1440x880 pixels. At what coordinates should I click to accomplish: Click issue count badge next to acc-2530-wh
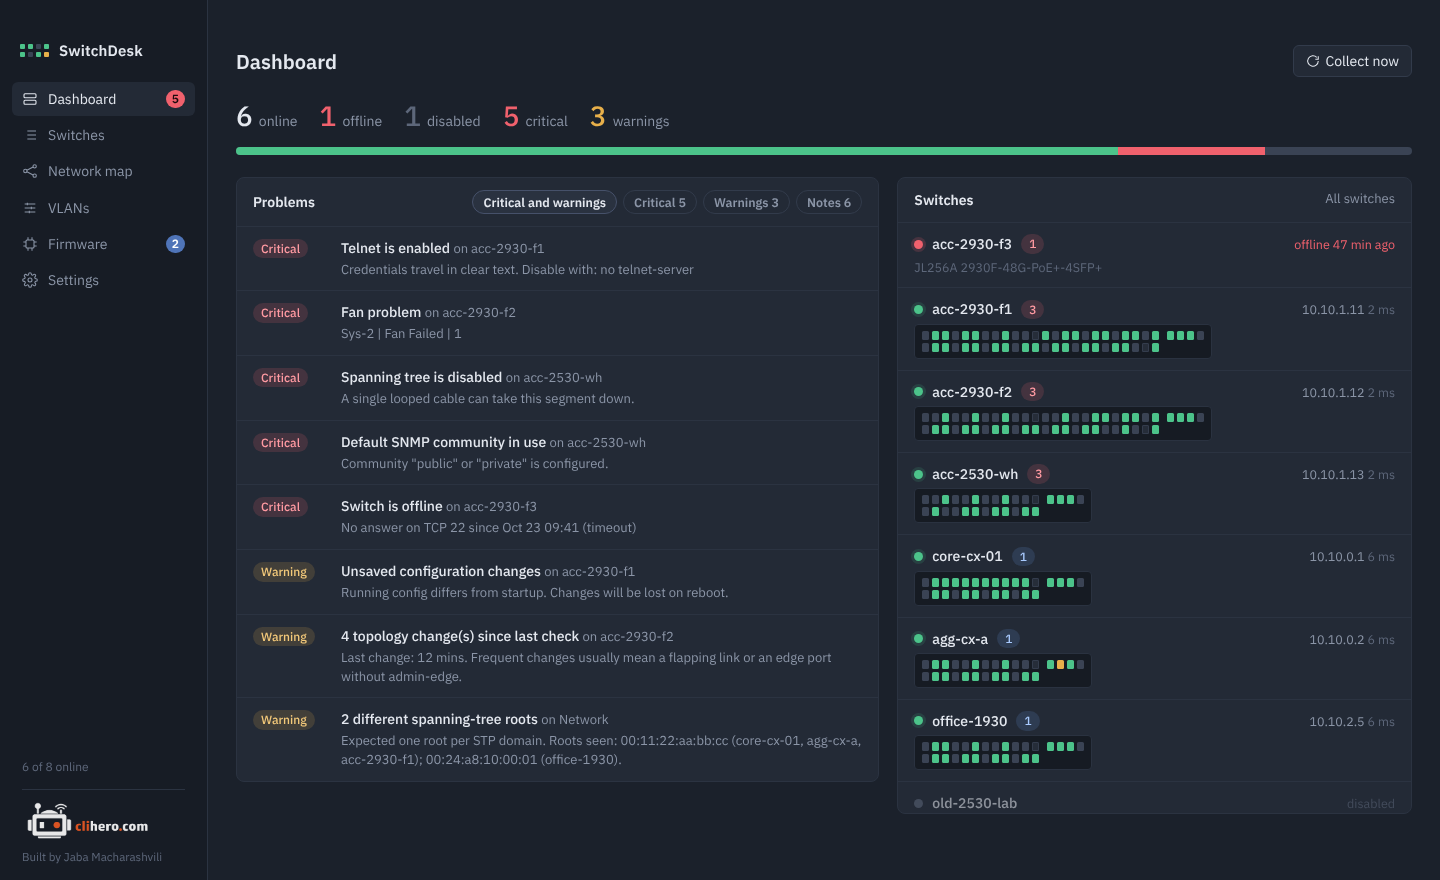point(1038,474)
